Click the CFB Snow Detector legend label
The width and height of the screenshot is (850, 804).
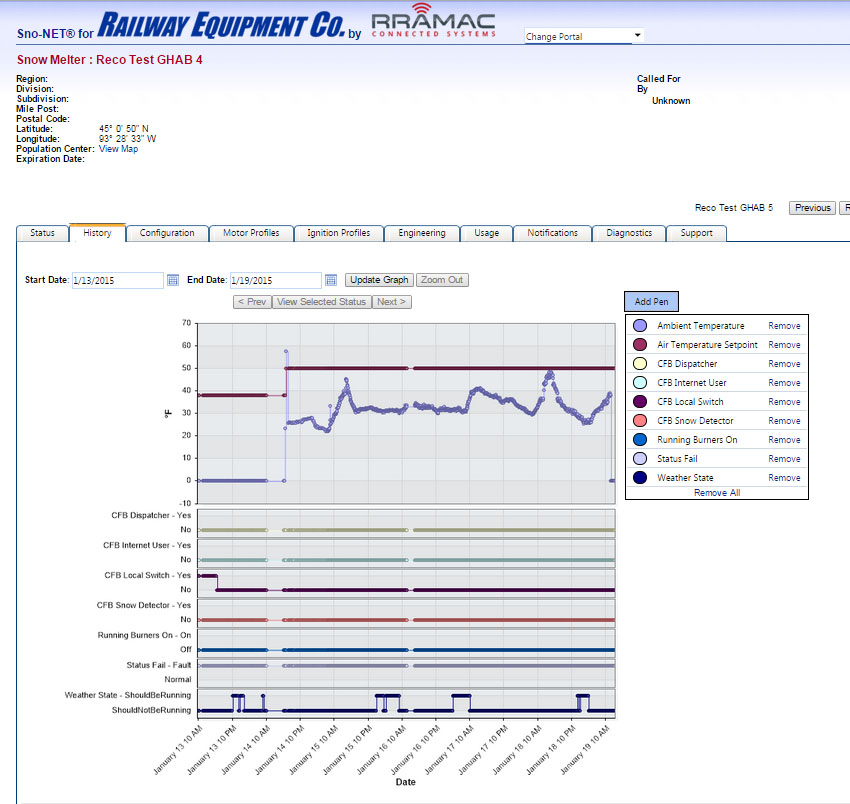coord(695,421)
